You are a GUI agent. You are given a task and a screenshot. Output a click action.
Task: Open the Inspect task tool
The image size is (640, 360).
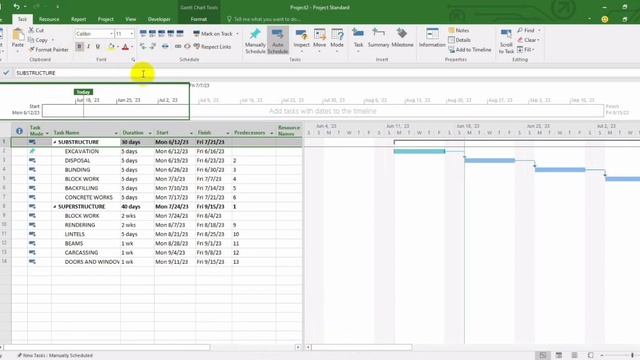(302, 39)
